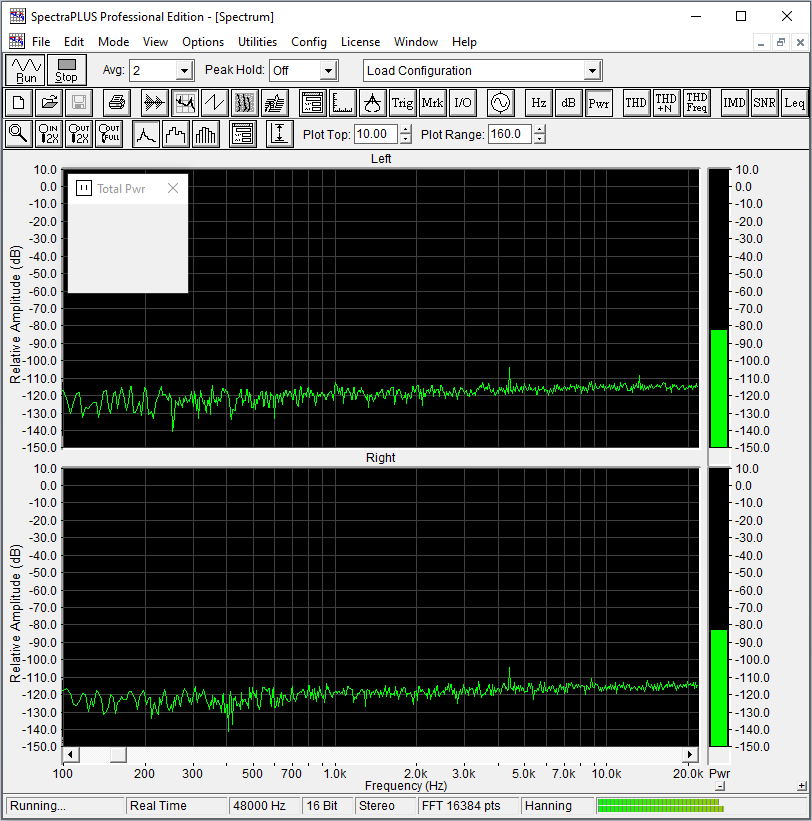Open the Utilities menu
812x821 pixels.
click(x=257, y=42)
